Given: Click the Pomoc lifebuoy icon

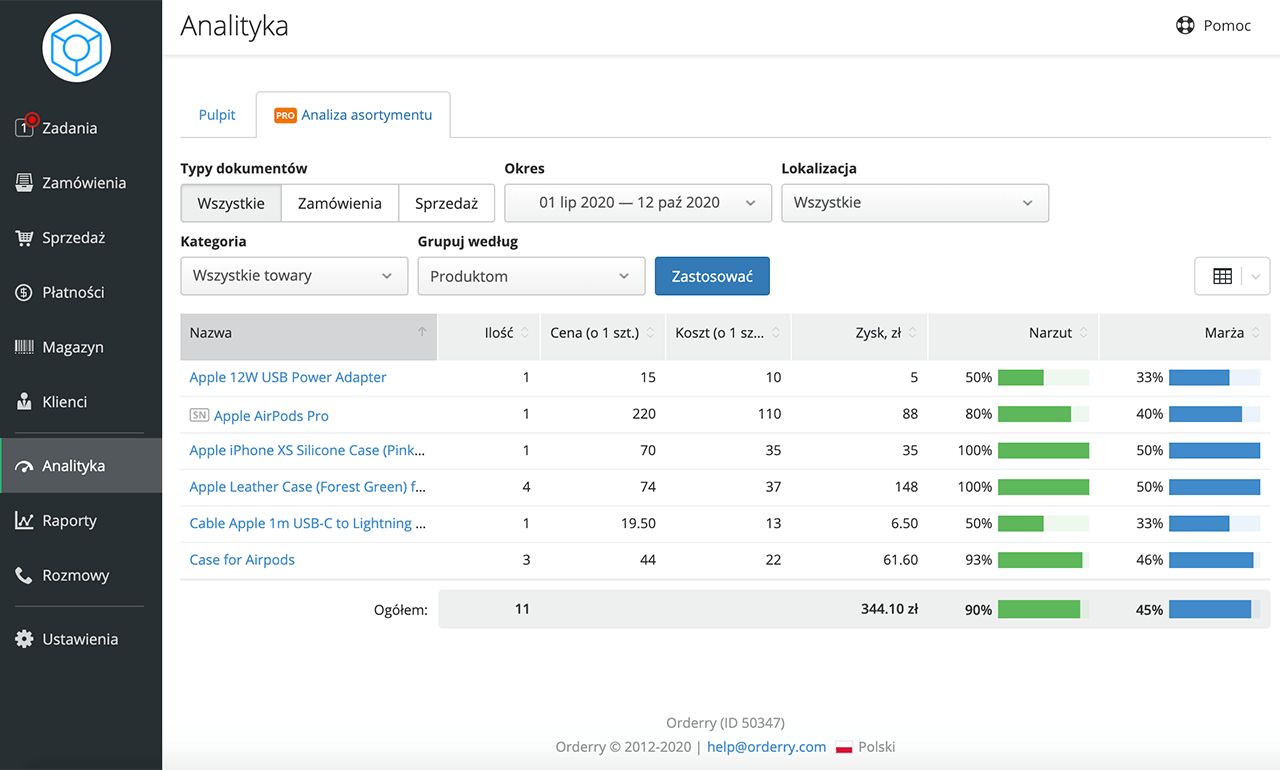Looking at the screenshot, I should [1185, 26].
